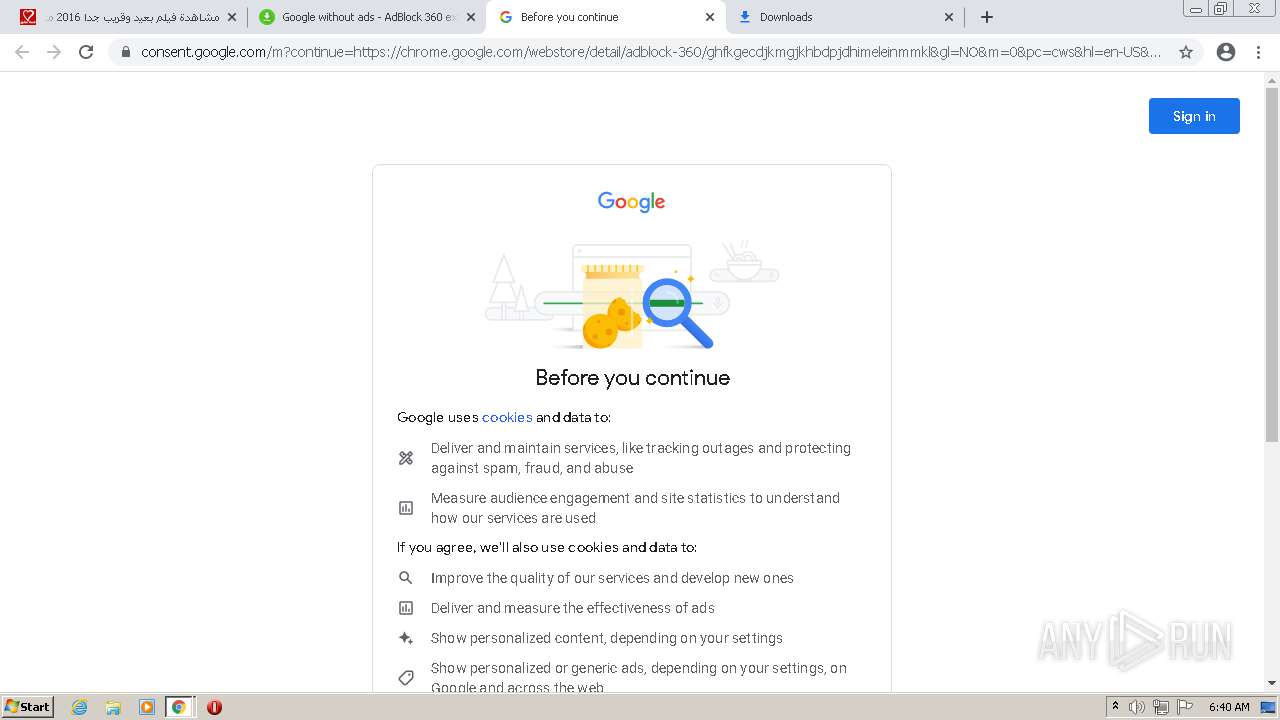Launch Internet Explorer from taskbar
This screenshot has width=1280, height=720.
coord(80,707)
